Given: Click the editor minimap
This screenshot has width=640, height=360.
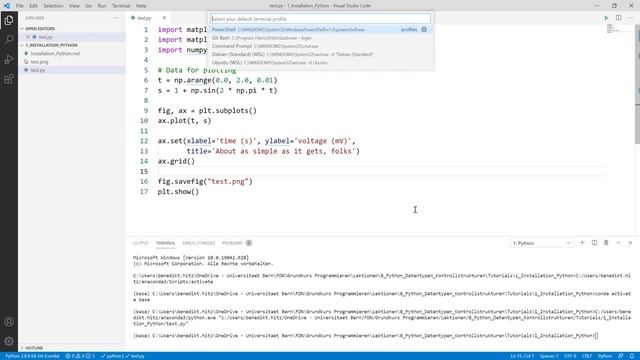Looking at the screenshot, I should (x=619, y=29).
